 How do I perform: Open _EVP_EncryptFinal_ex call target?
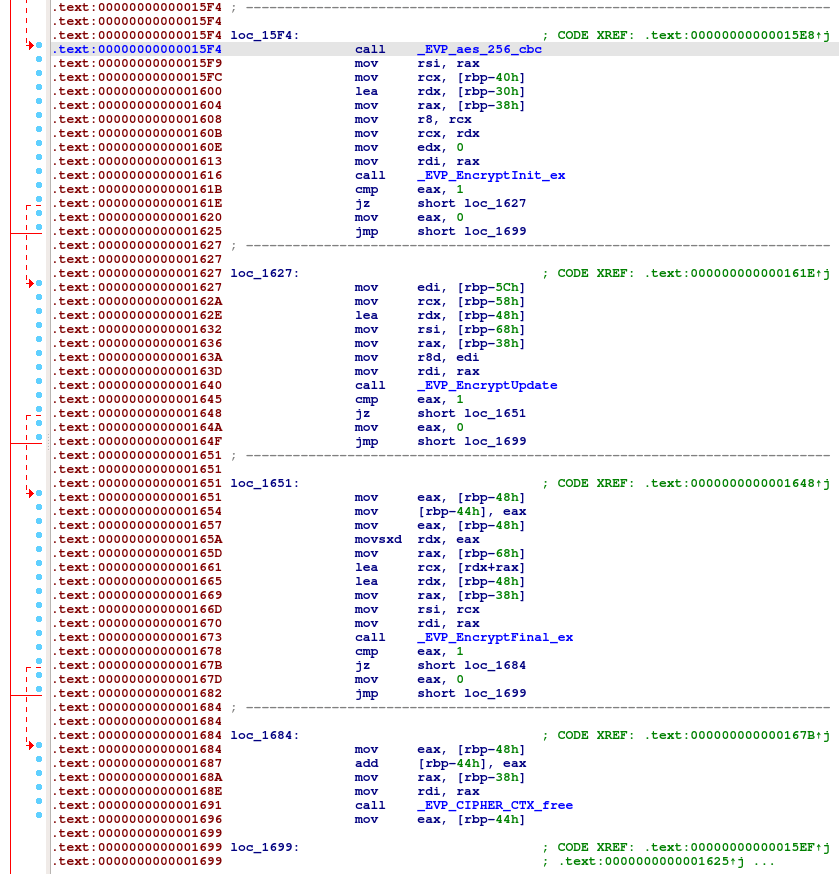pyautogui.click(x=495, y=637)
